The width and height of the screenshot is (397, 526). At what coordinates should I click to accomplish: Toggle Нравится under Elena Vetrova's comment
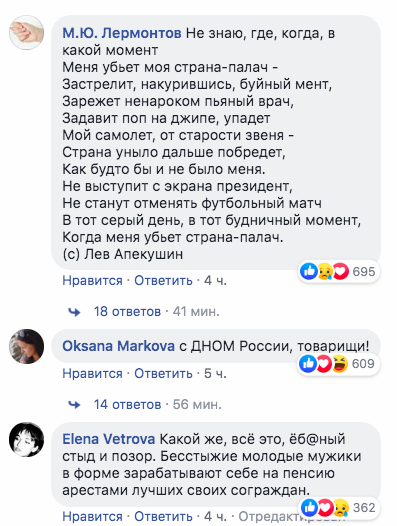point(92,517)
